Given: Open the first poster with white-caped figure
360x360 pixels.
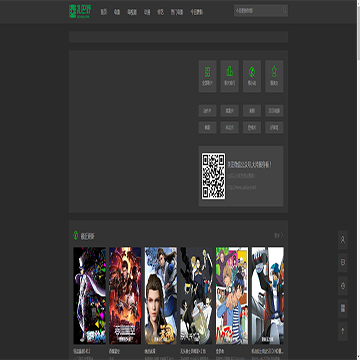Looking at the screenshot, I should 90,296.
